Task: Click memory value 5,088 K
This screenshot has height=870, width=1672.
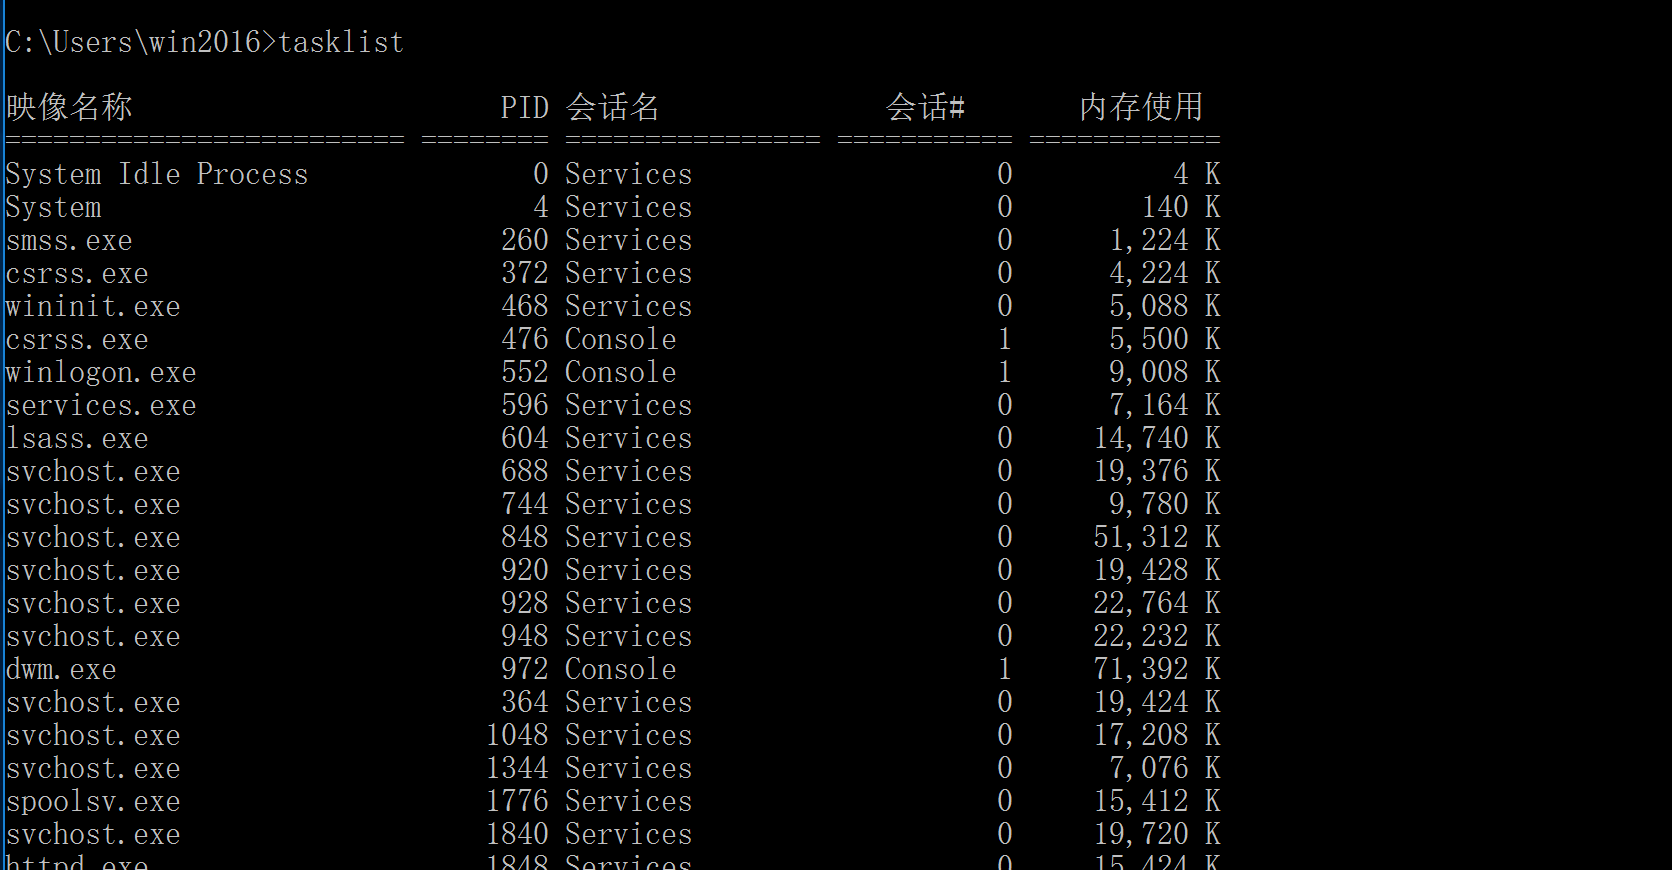Action: 1165,306
